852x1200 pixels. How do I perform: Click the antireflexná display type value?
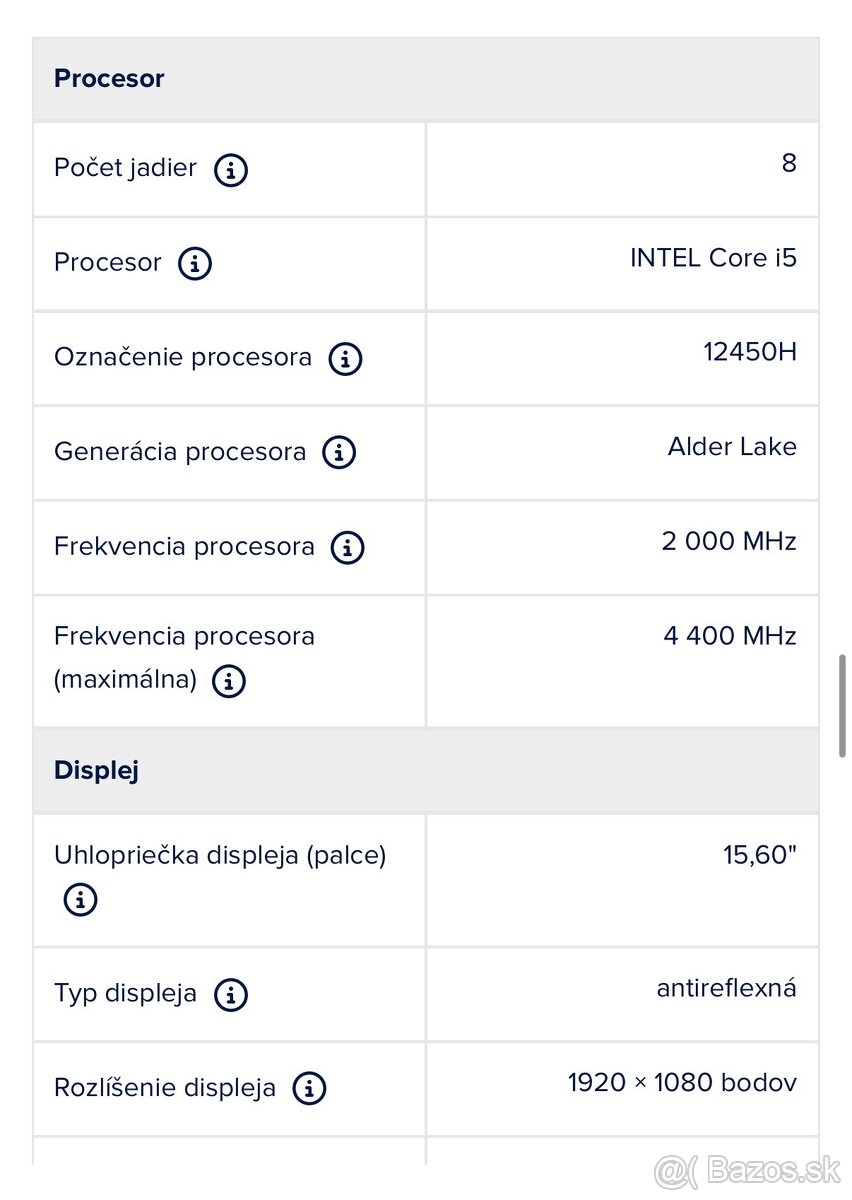(x=726, y=989)
